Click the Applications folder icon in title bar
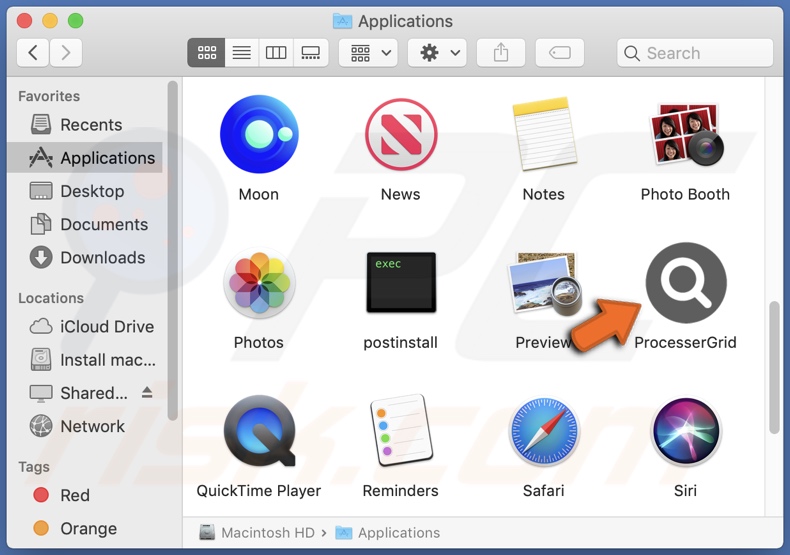Image resolution: width=790 pixels, height=555 pixels. pyautogui.click(x=343, y=21)
